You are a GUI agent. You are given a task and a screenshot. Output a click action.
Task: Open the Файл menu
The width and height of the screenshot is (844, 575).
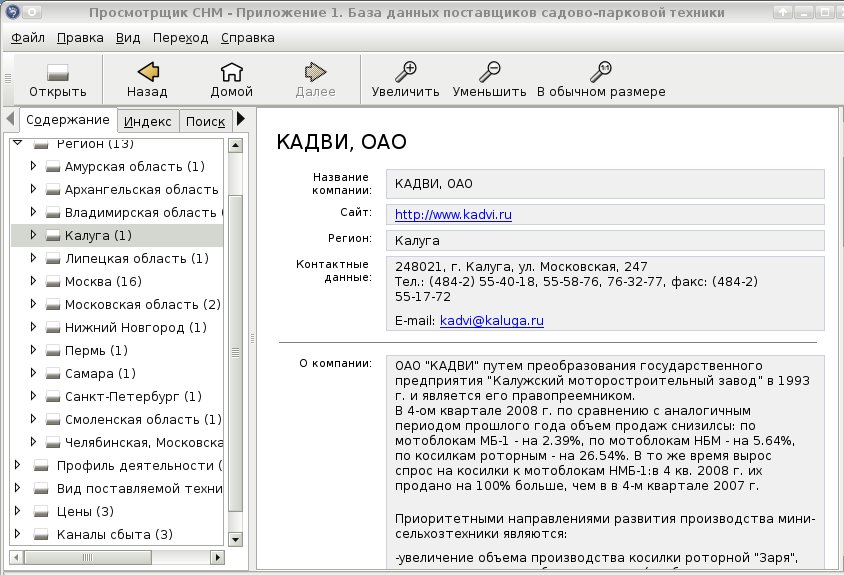tap(28, 38)
